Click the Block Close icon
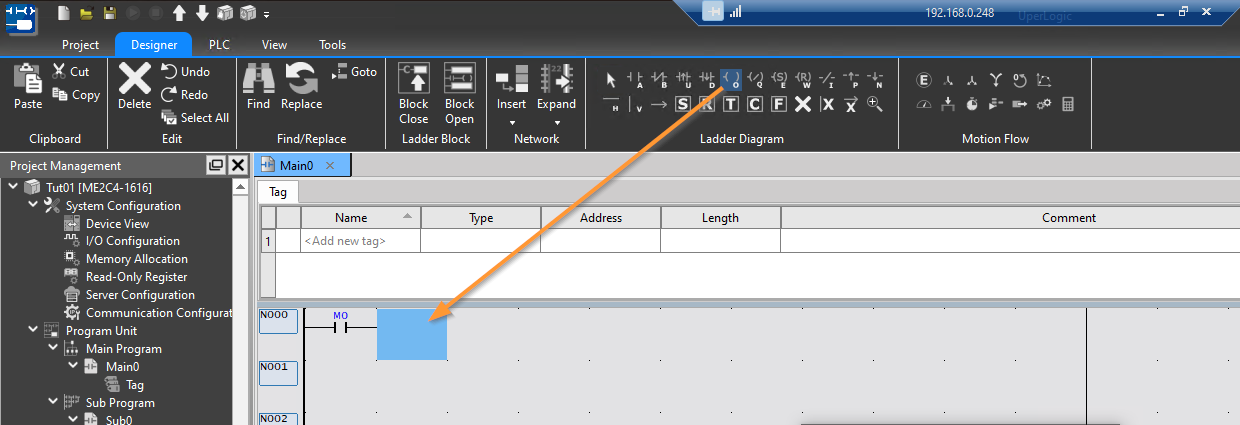Viewport: 1240px width, 425px height. point(413,80)
